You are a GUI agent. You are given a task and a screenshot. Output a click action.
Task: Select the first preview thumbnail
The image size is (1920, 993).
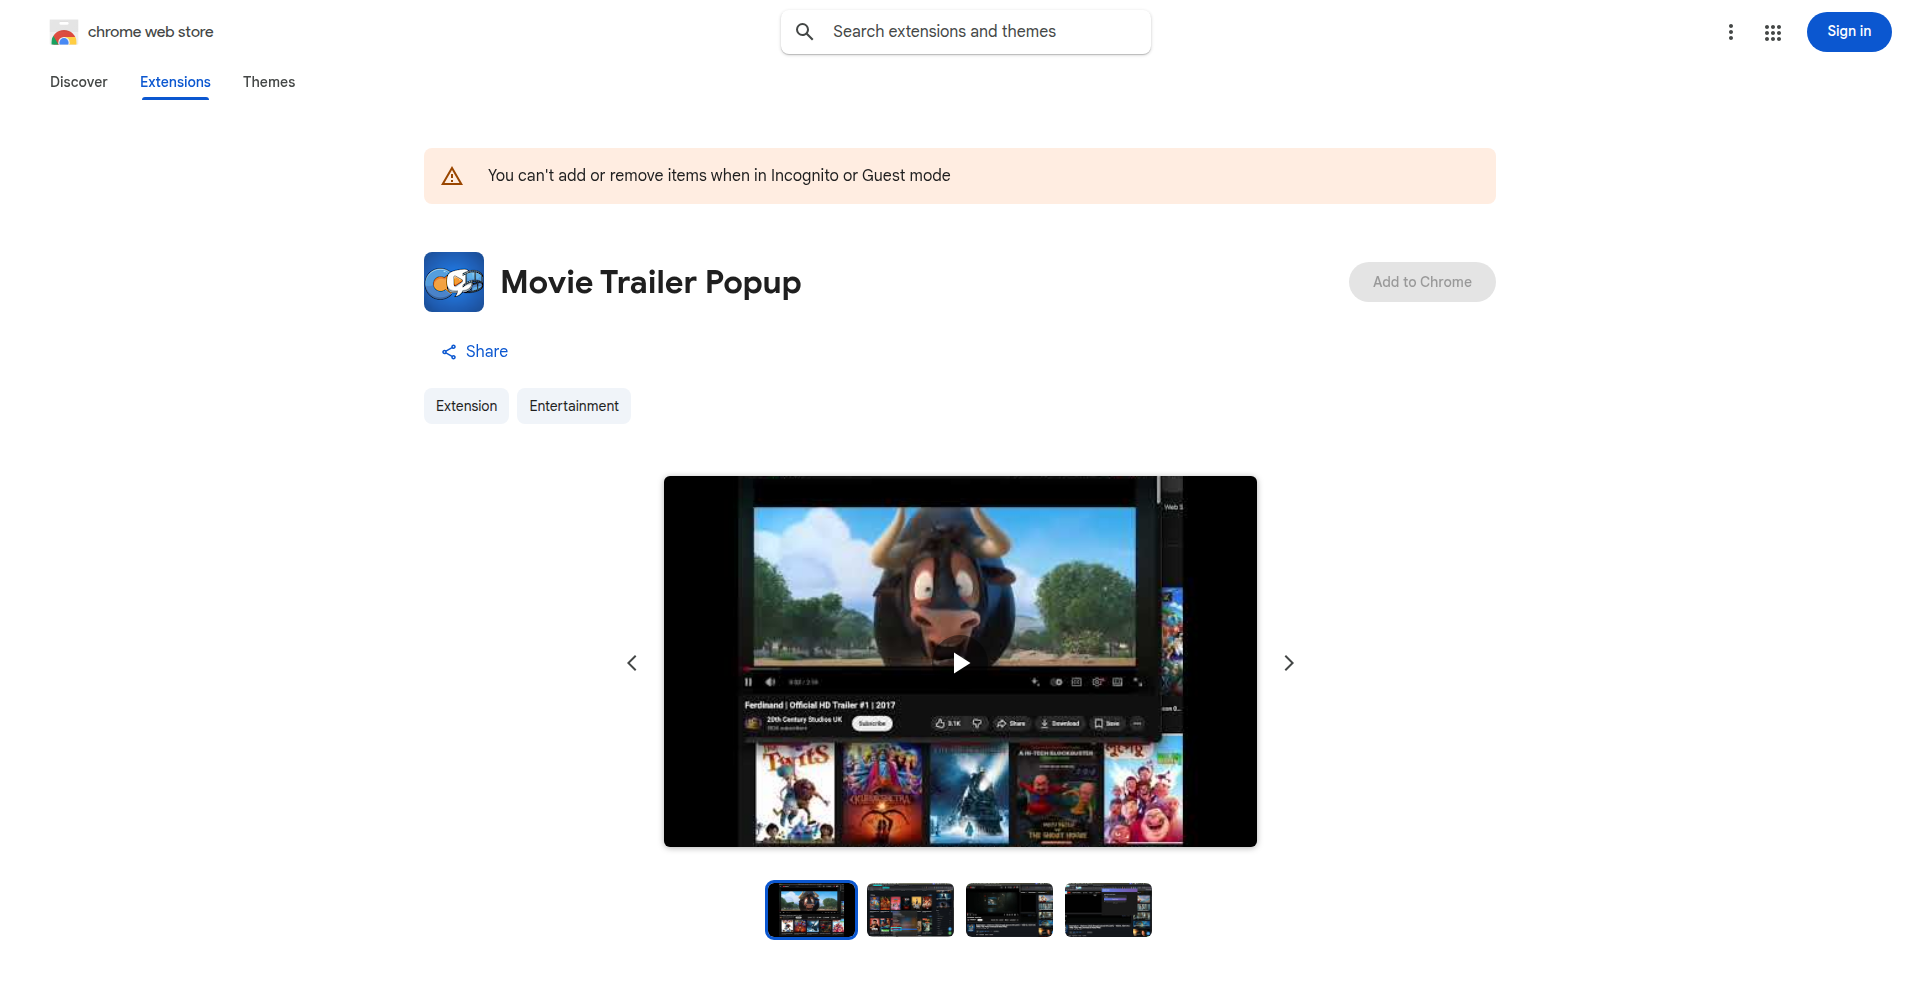pyautogui.click(x=811, y=910)
